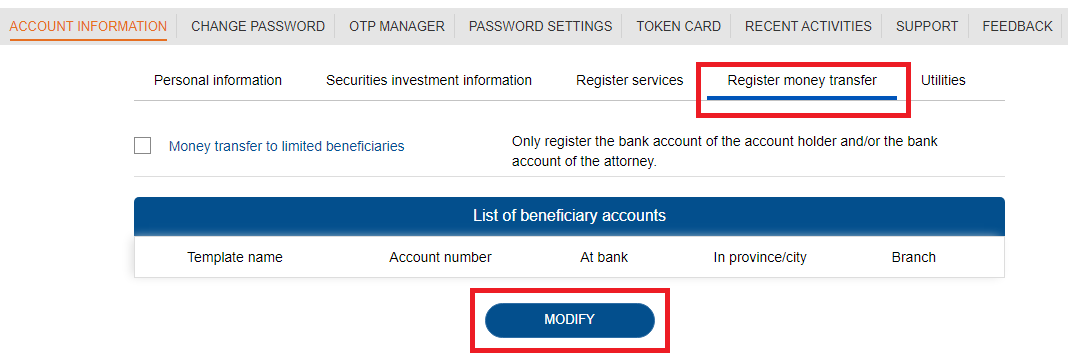
Task: Click the In province/city column header
Action: [760, 257]
